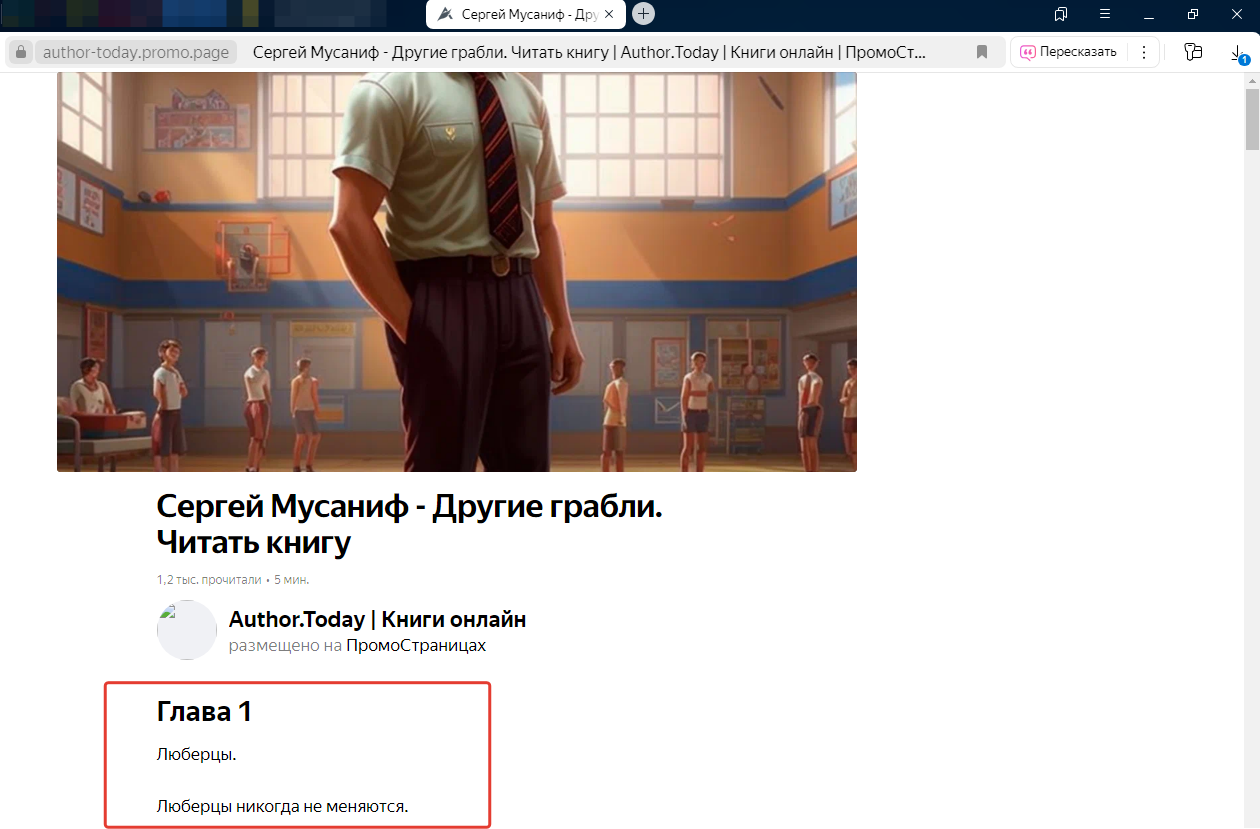Click the Пересказать button

[x=1068, y=52]
